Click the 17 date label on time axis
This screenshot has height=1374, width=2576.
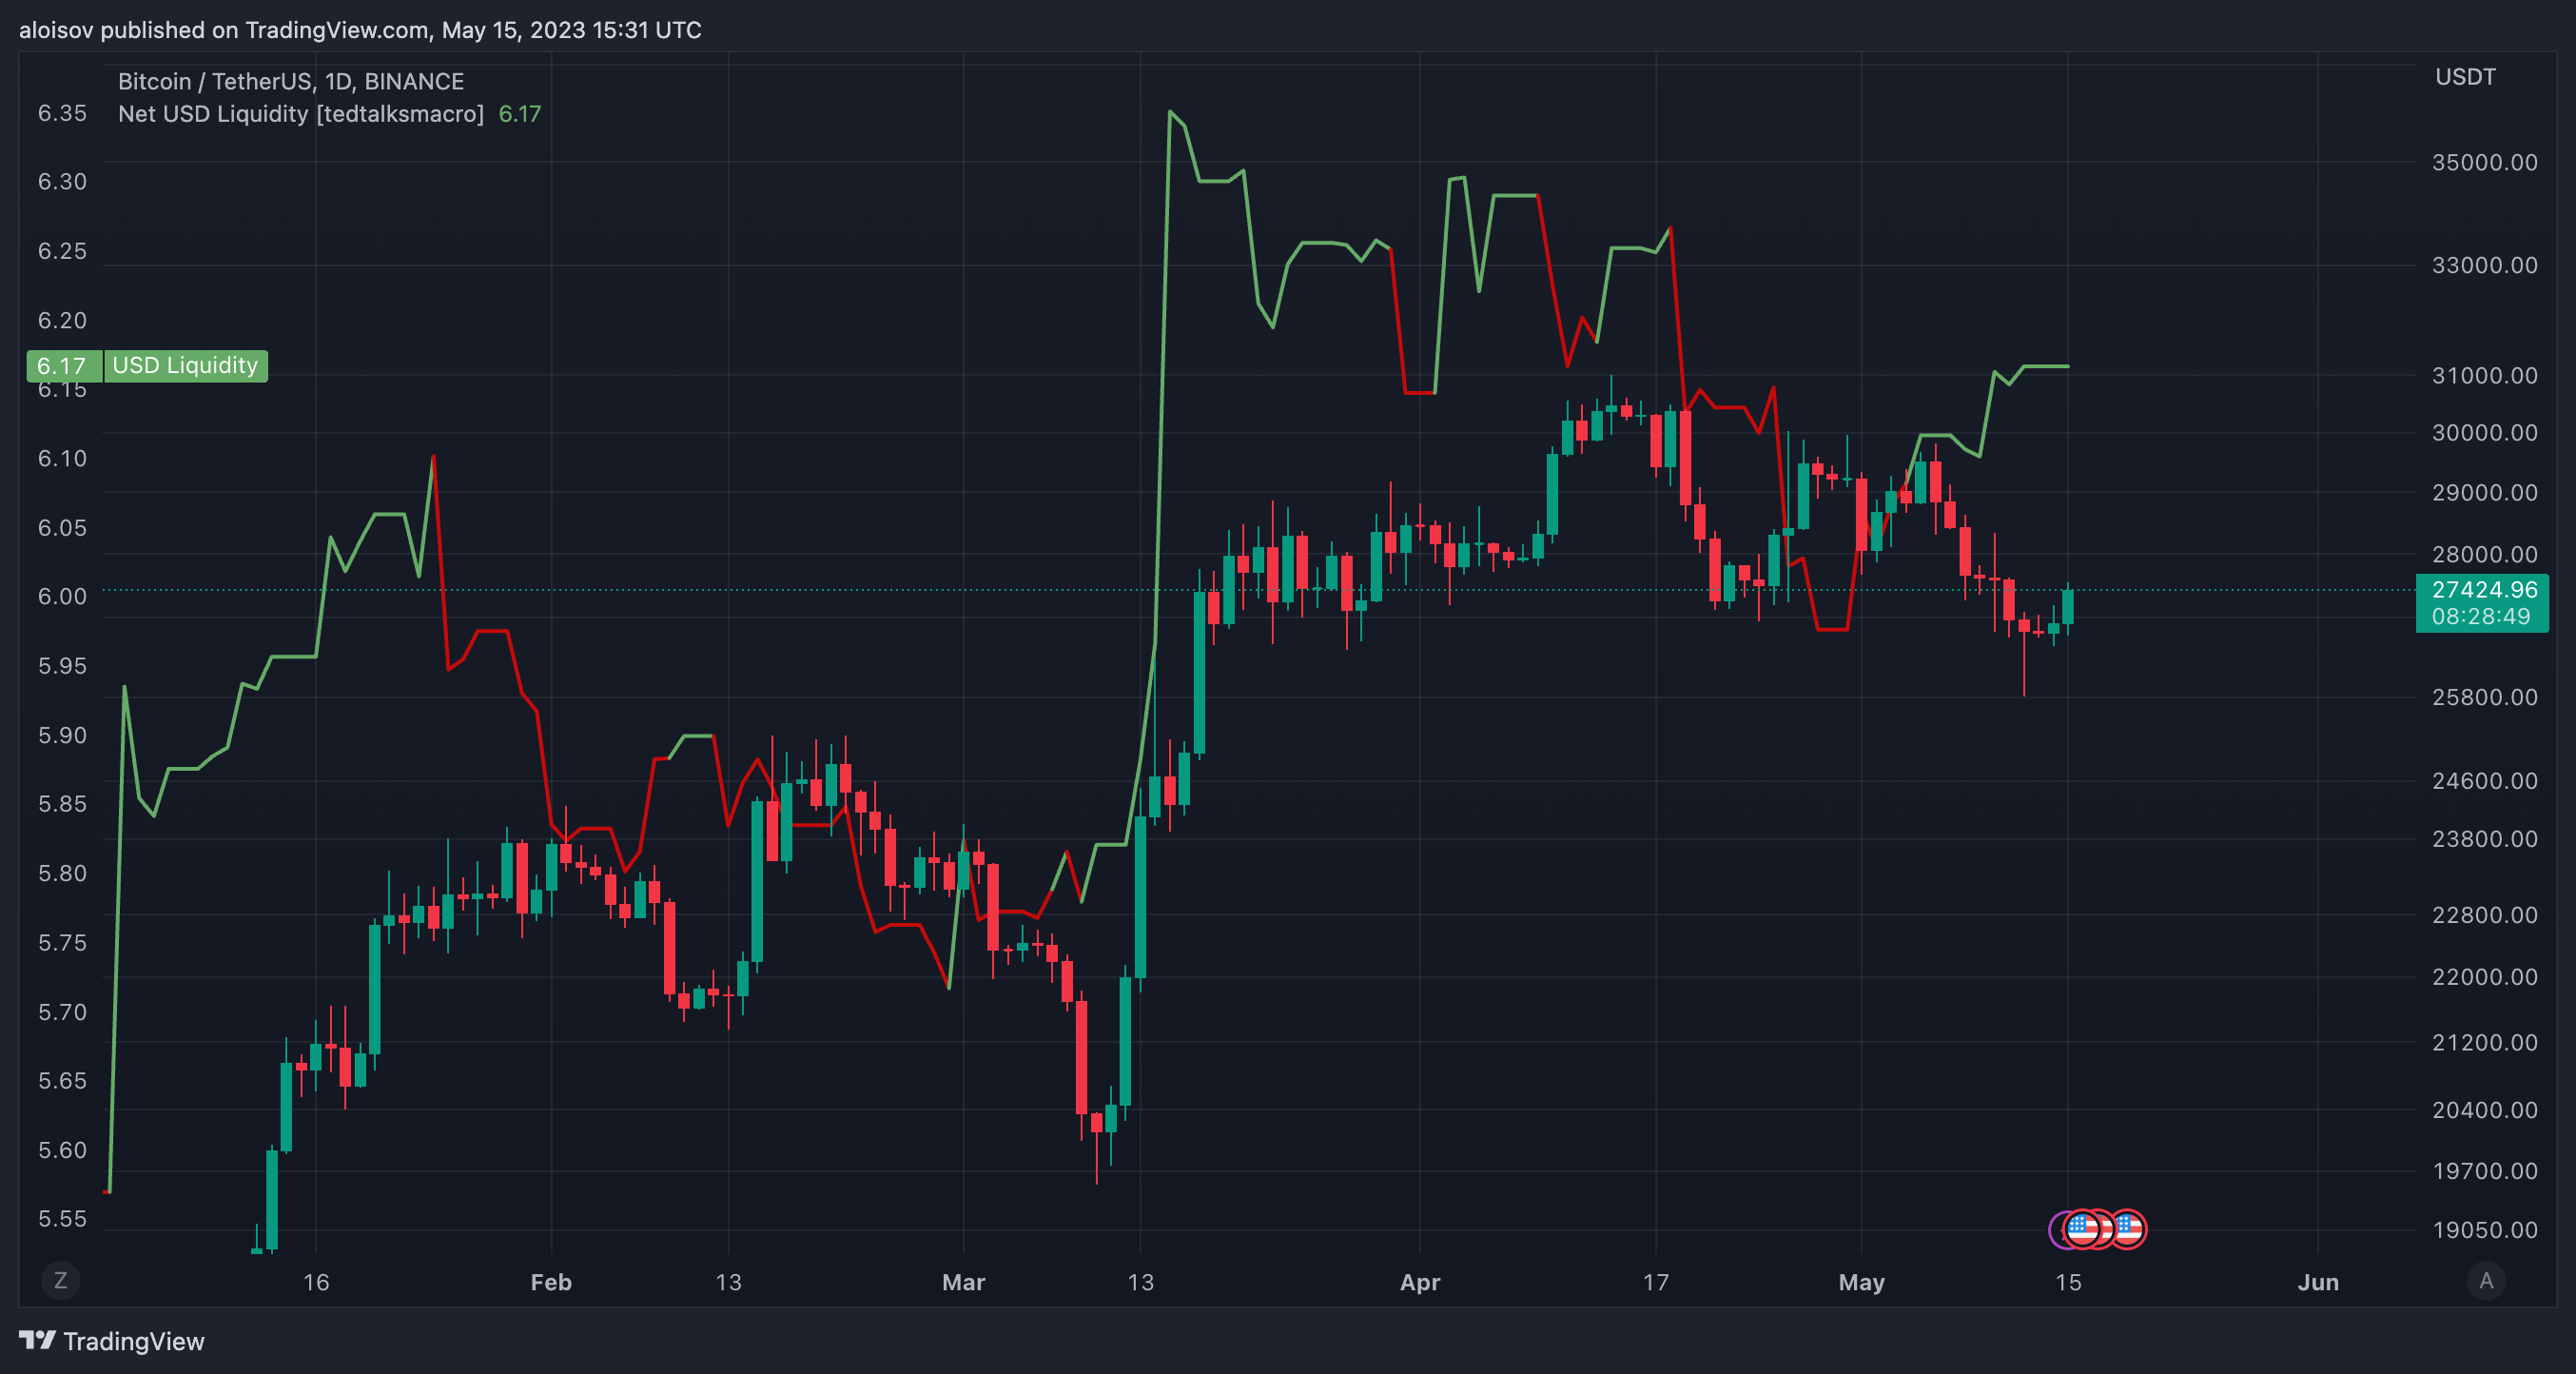coord(1656,1282)
